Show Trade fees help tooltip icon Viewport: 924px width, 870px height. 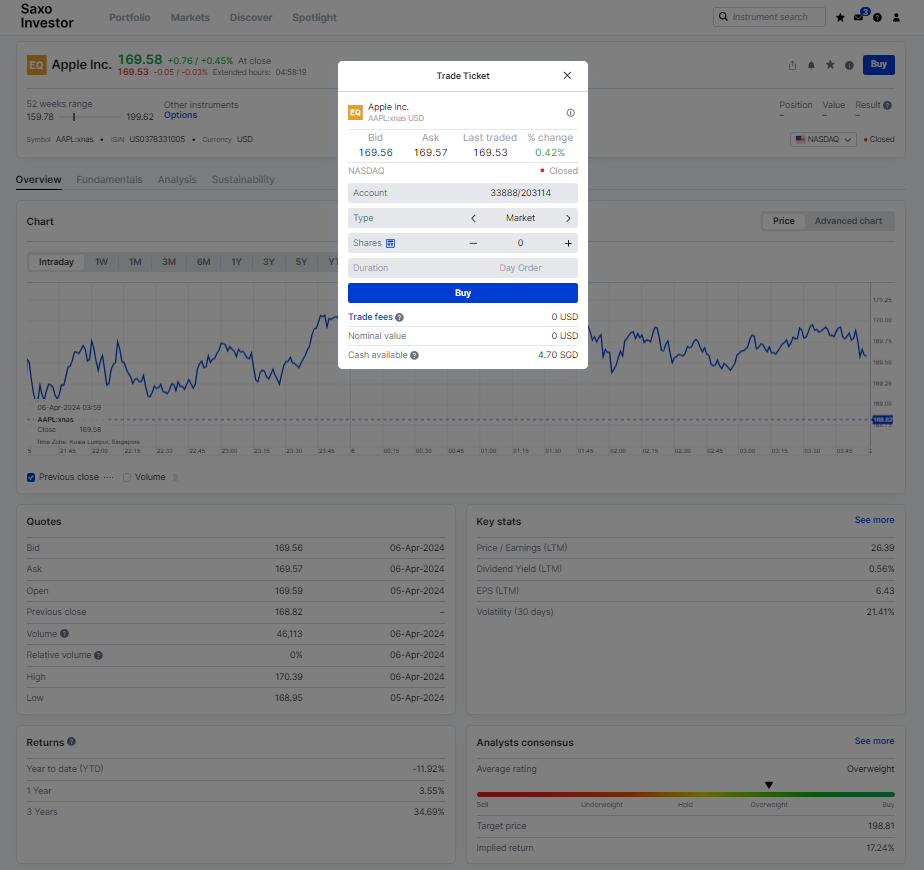pyautogui.click(x=400, y=317)
